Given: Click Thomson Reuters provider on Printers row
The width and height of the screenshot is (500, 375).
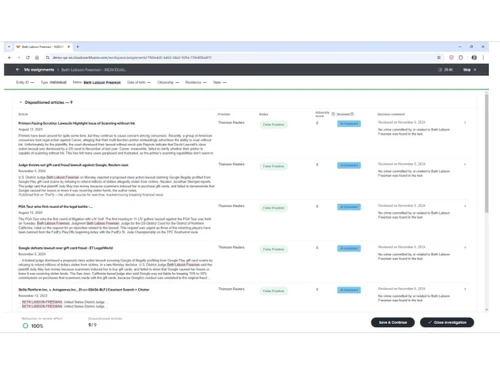Looking at the screenshot, I should pos(231,123).
